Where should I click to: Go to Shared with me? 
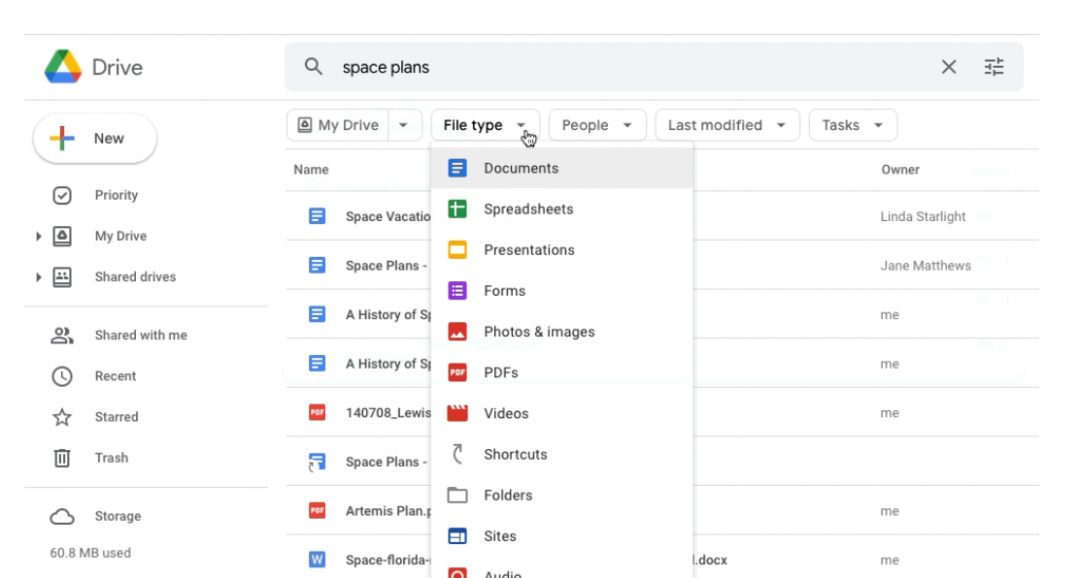coord(140,335)
